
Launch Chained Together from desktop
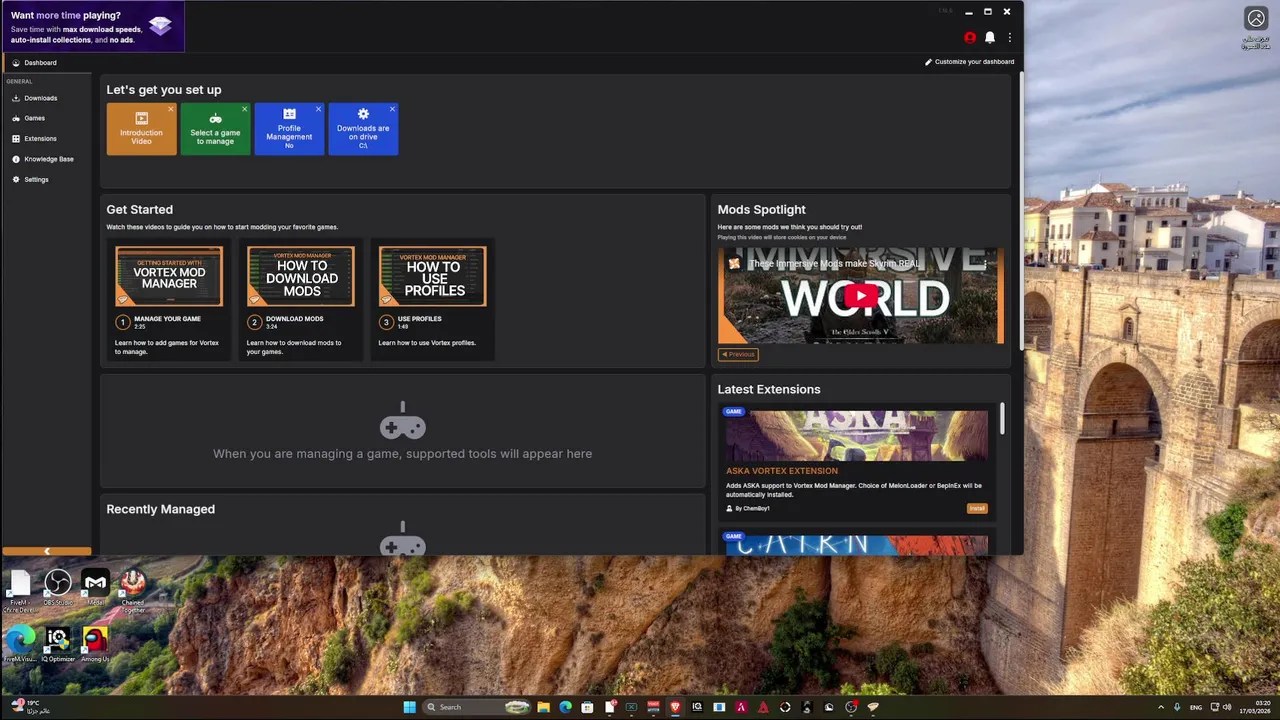[x=133, y=590]
